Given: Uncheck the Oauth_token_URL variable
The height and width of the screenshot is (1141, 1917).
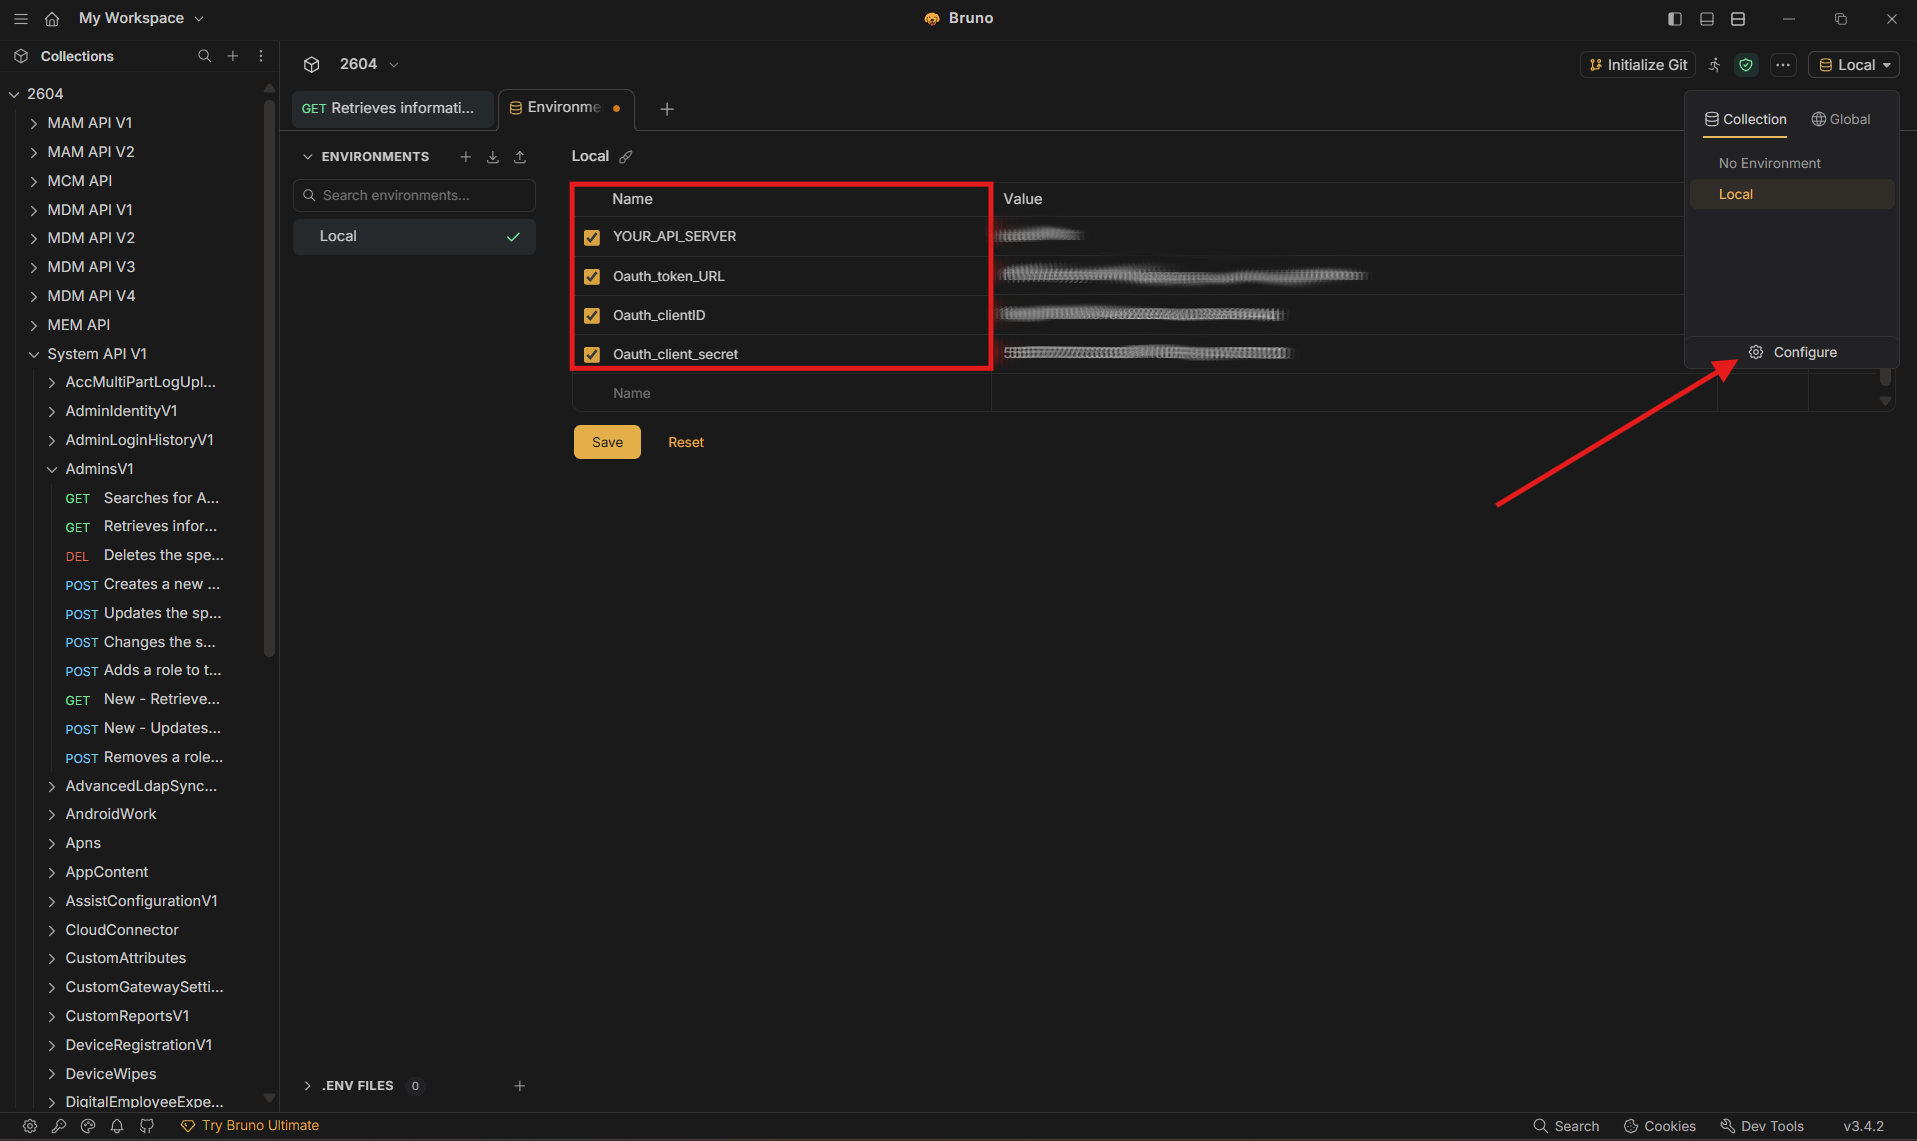Looking at the screenshot, I should click(592, 276).
